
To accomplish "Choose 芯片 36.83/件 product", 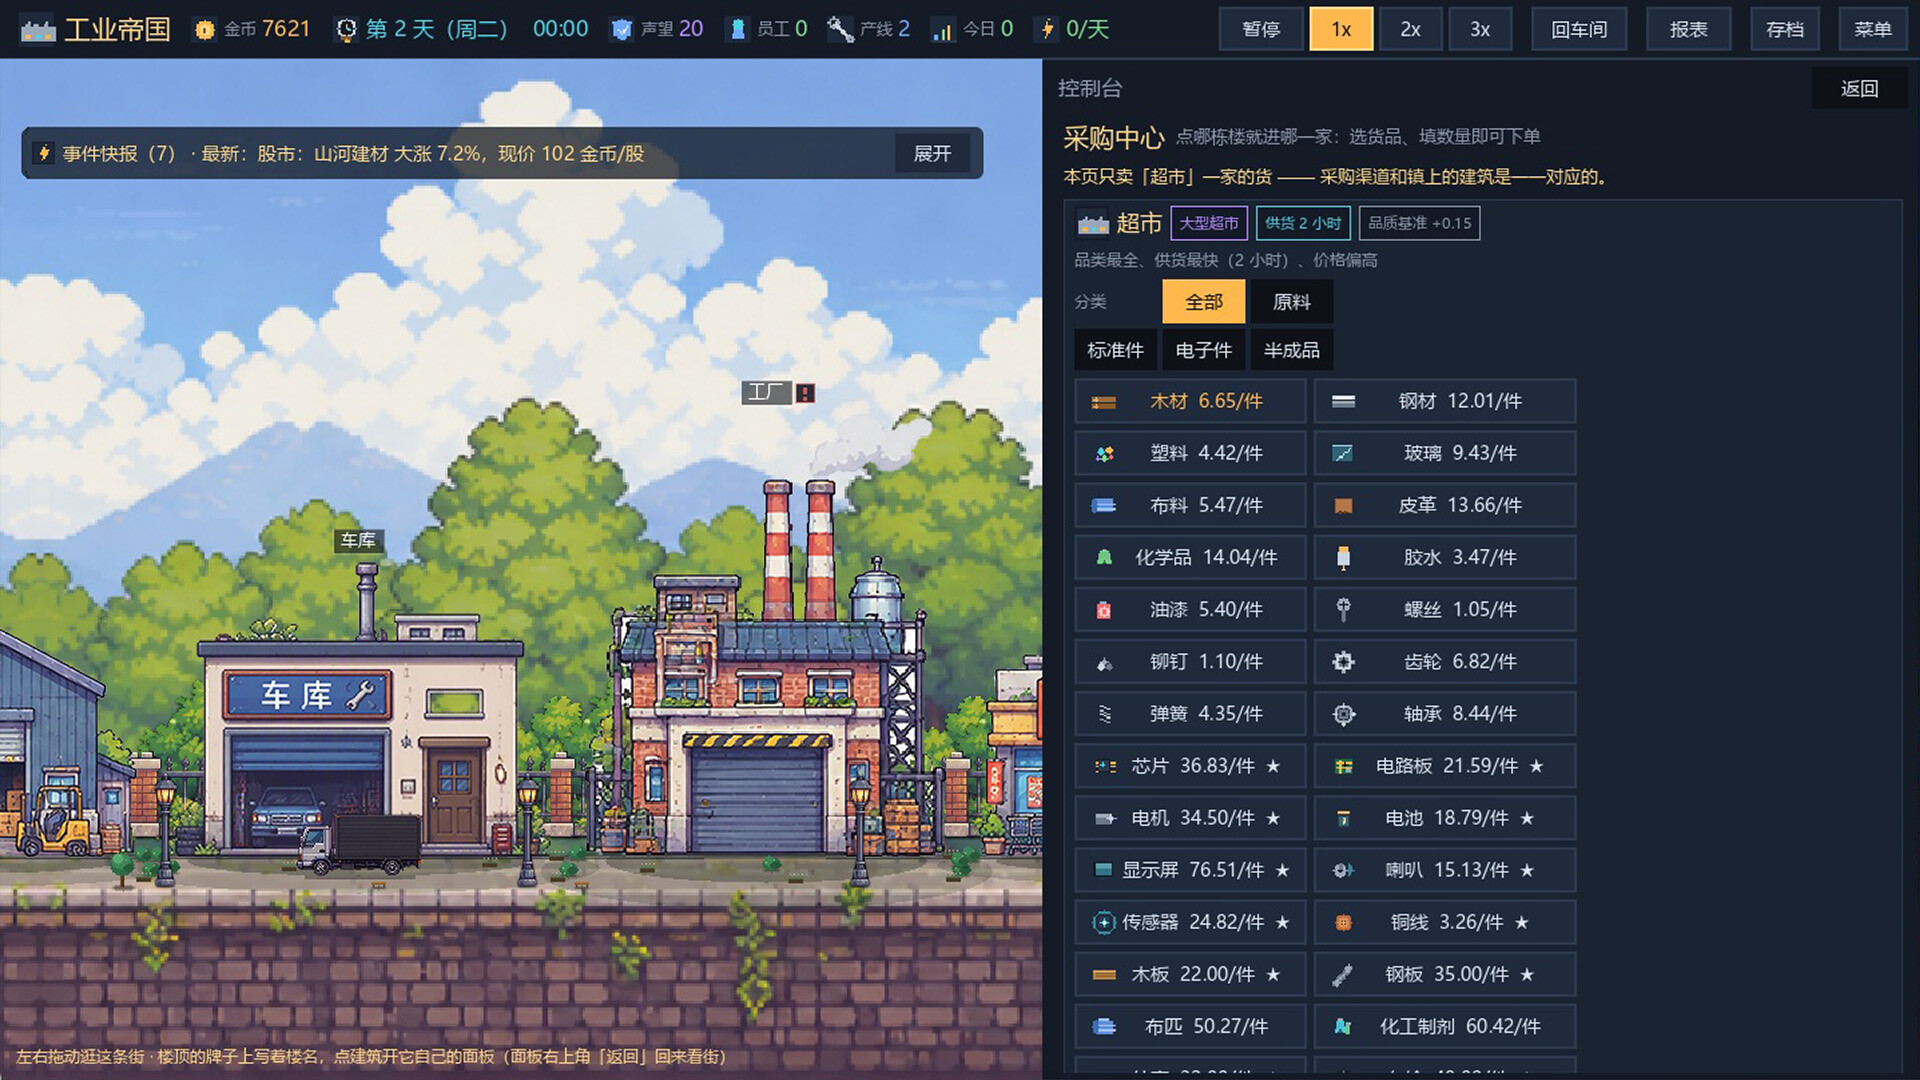I will [1191, 766].
